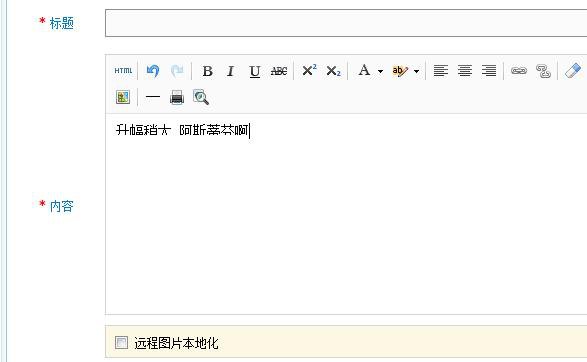Align text to the left
The image size is (587, 362).
click(x=441, y=70)
